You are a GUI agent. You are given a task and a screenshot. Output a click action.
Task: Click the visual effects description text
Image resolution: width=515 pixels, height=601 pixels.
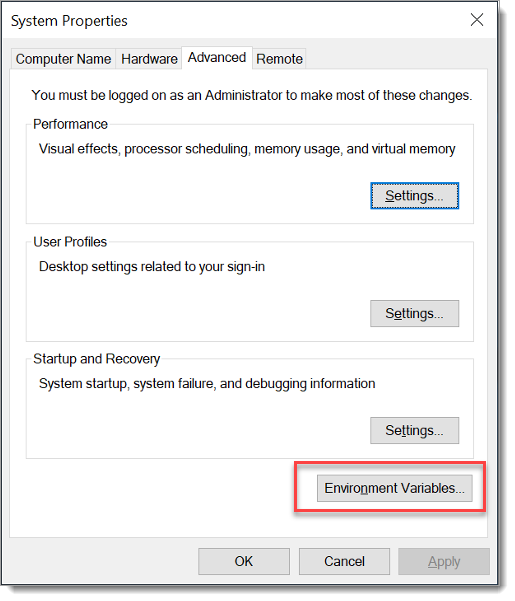(247, 149)
